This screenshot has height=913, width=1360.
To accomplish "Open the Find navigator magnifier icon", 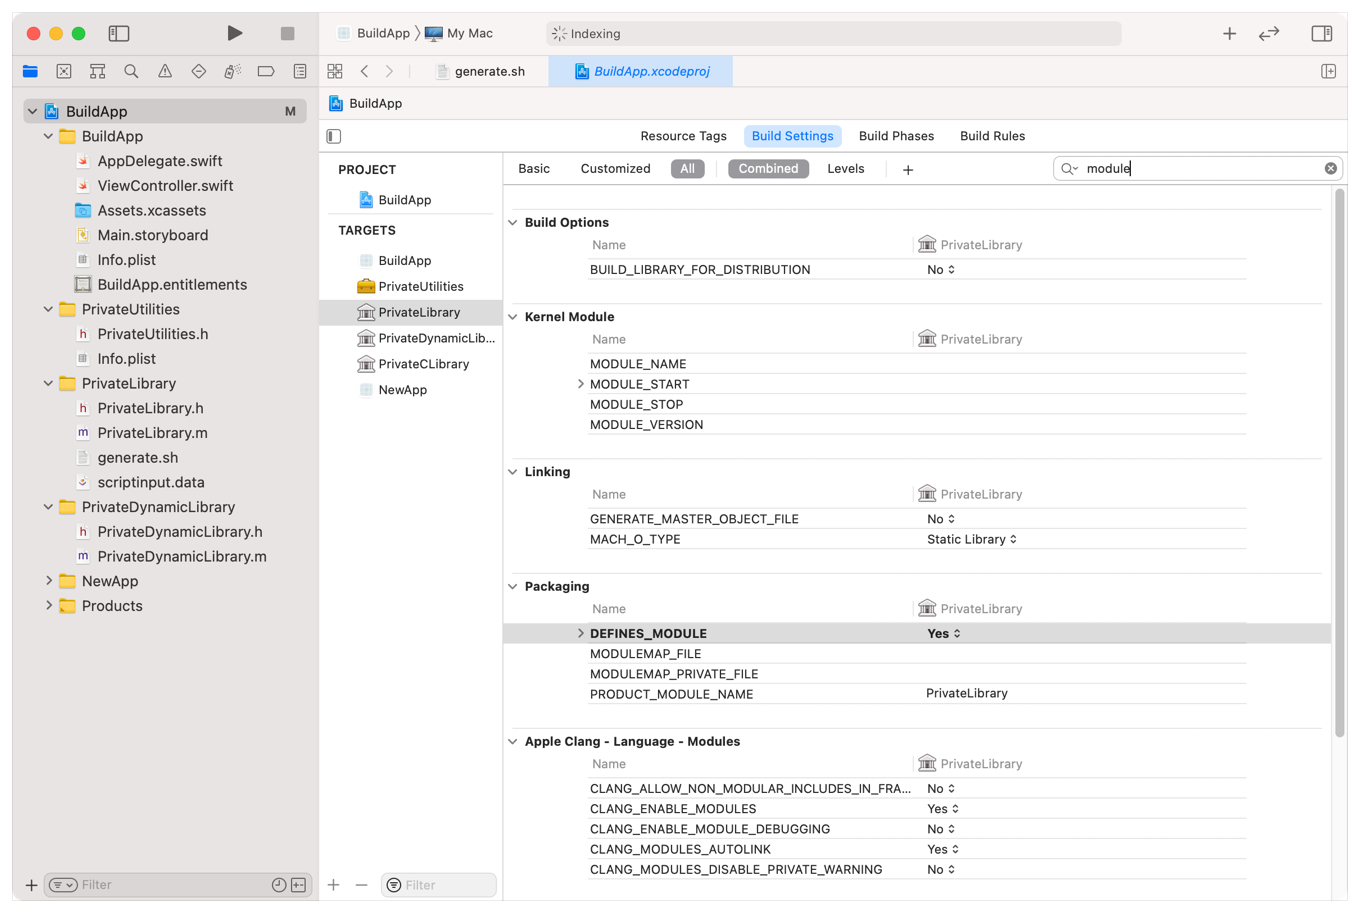I will pos(131,71).
